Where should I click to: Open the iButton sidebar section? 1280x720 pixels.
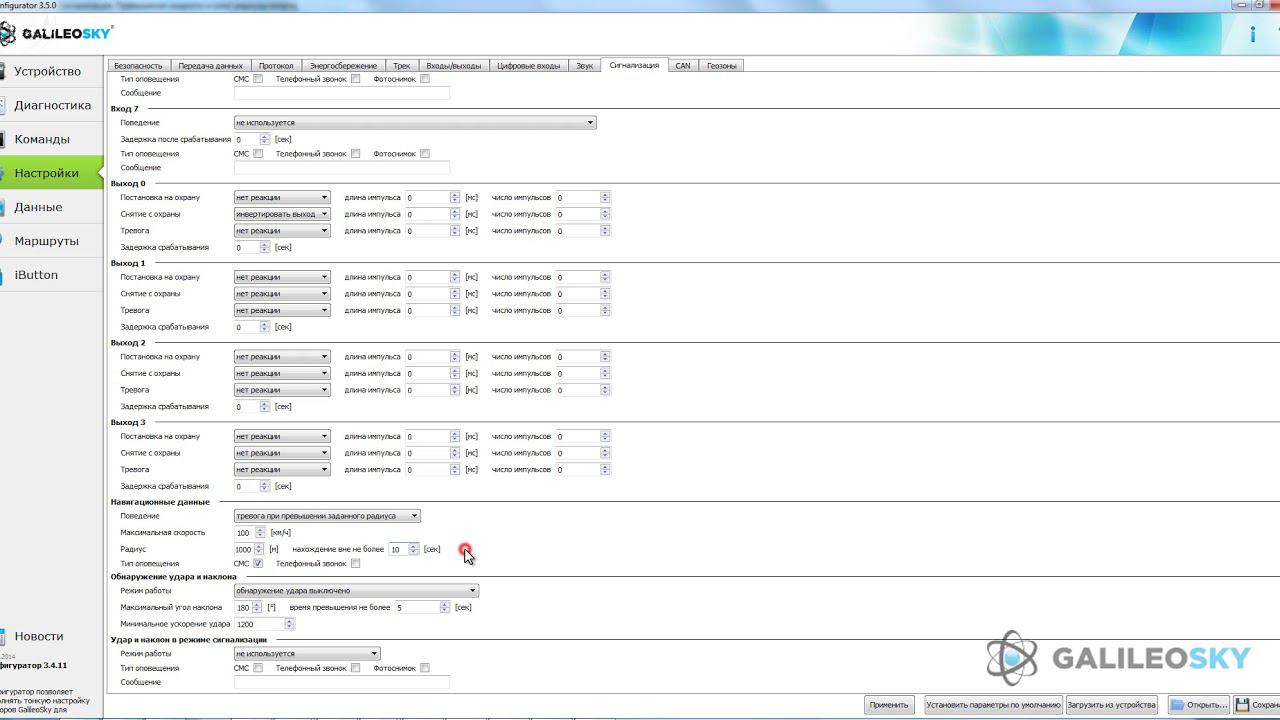(x=36, y=275)
